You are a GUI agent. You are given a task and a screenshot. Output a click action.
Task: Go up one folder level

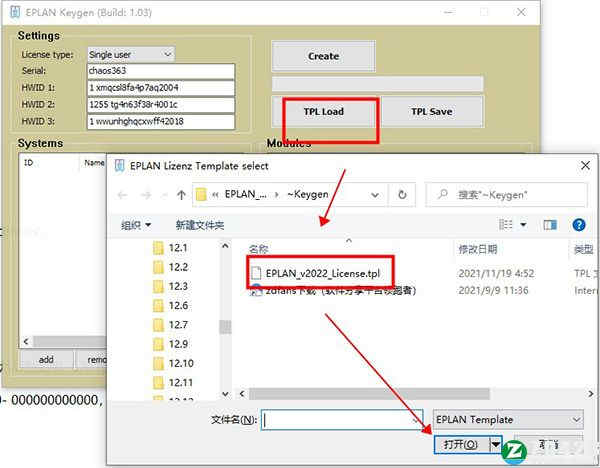[181, 195]
